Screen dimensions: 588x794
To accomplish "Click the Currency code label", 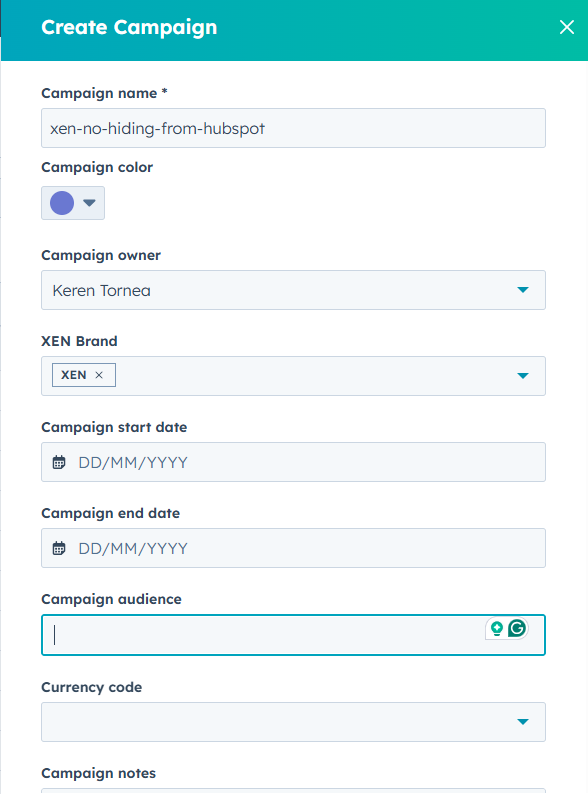I will (92, 687).
